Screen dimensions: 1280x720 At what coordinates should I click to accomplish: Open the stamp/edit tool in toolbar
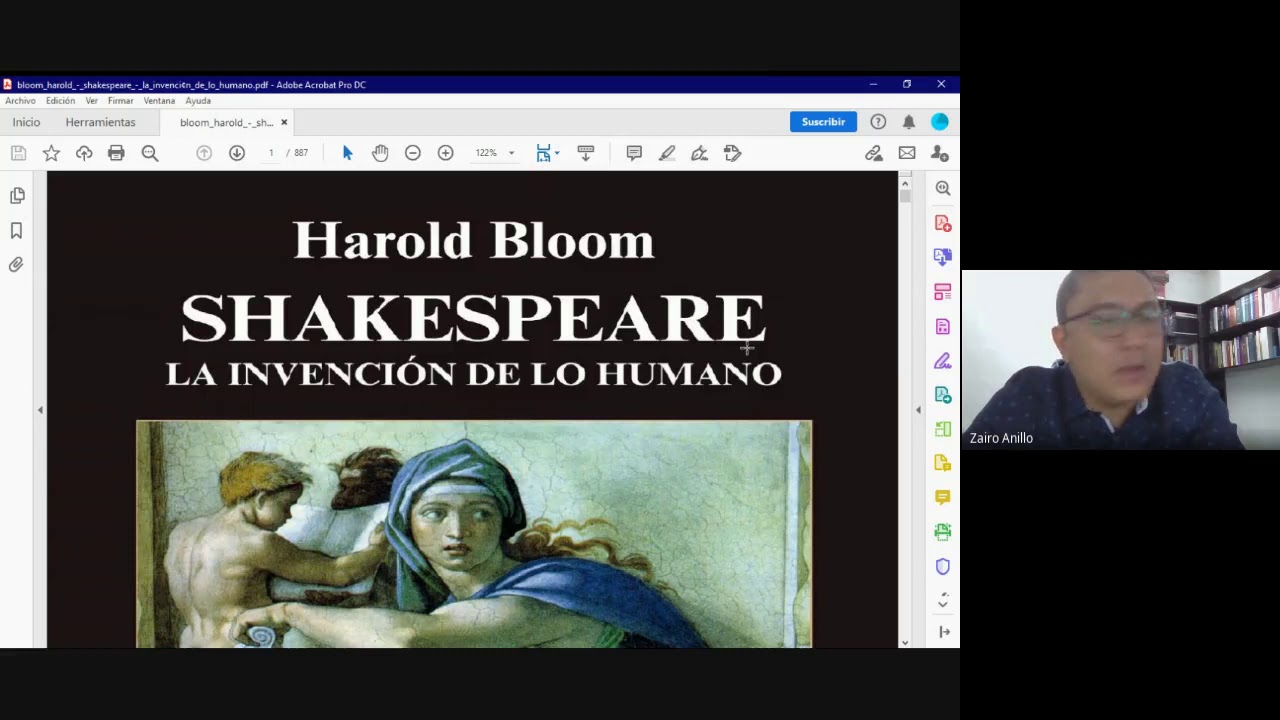[x=733, y=153]
